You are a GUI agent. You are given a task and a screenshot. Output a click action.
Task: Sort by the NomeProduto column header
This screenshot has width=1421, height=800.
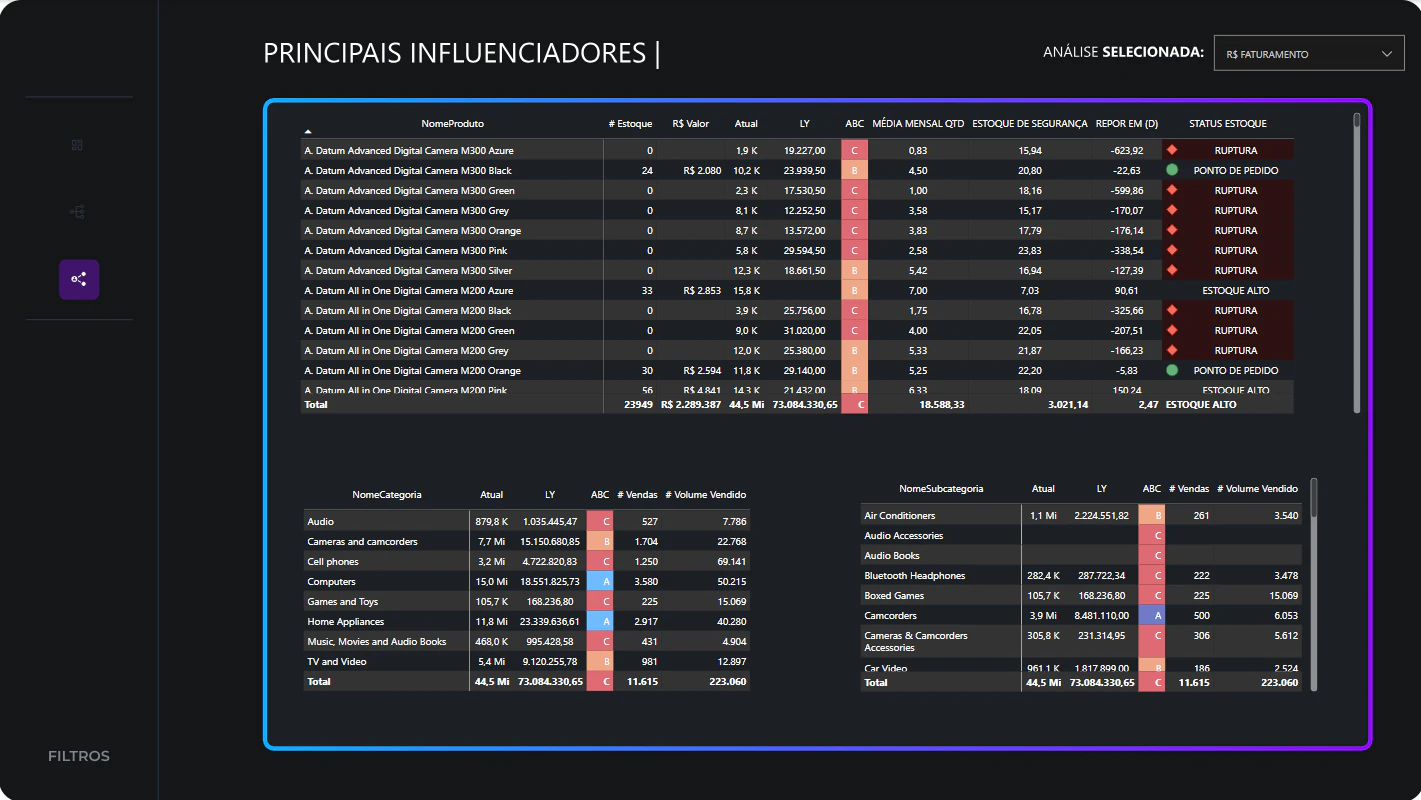452,124
